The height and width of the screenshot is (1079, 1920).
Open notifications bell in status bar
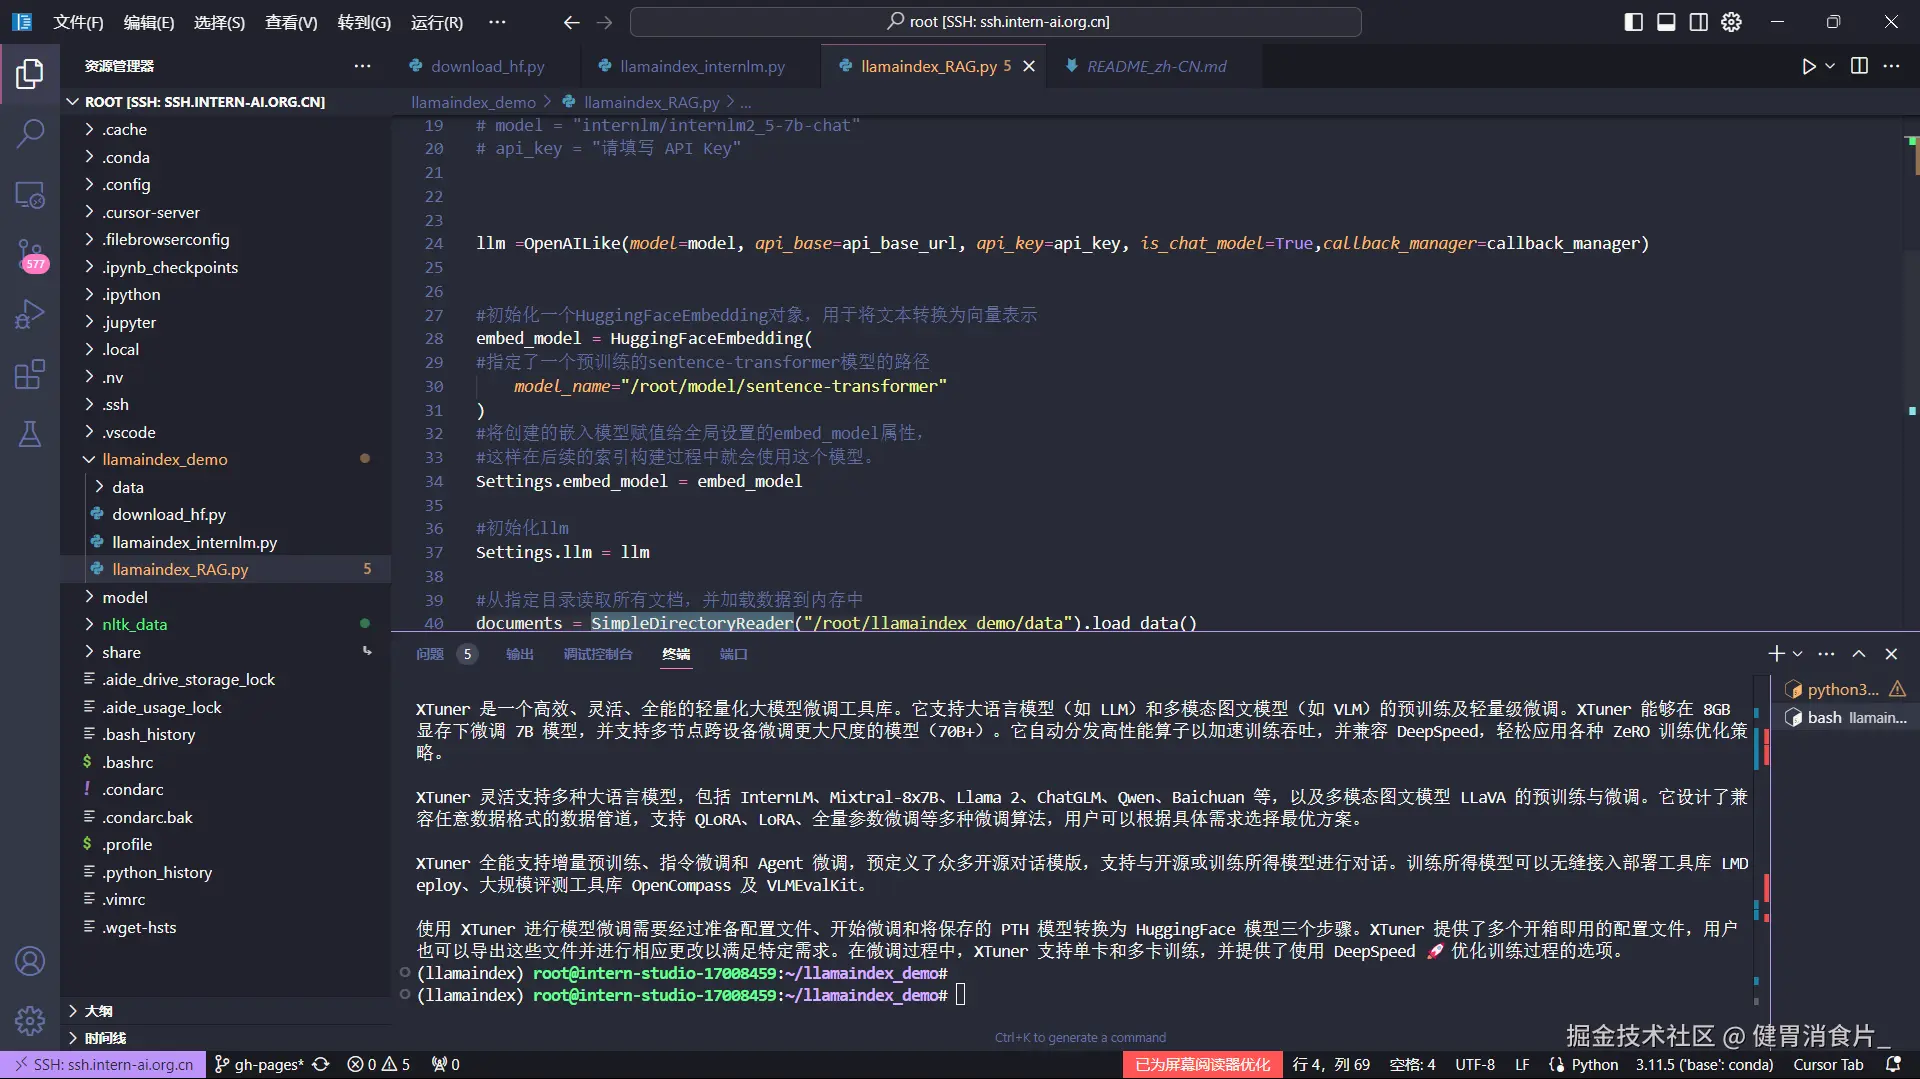pyautogui.click(x=1892, y=1064)
